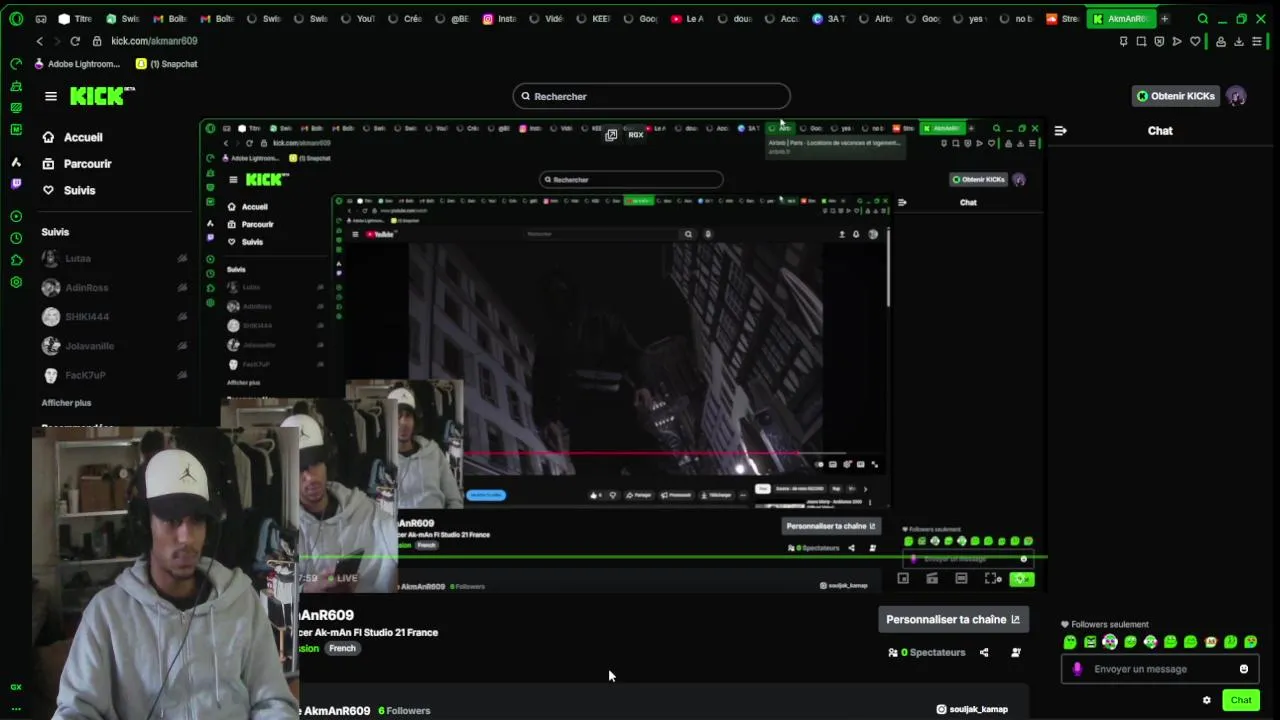Open the search tabs magnifier icon
This screenshot has width=1280, height=720.
pos(1203,18)
